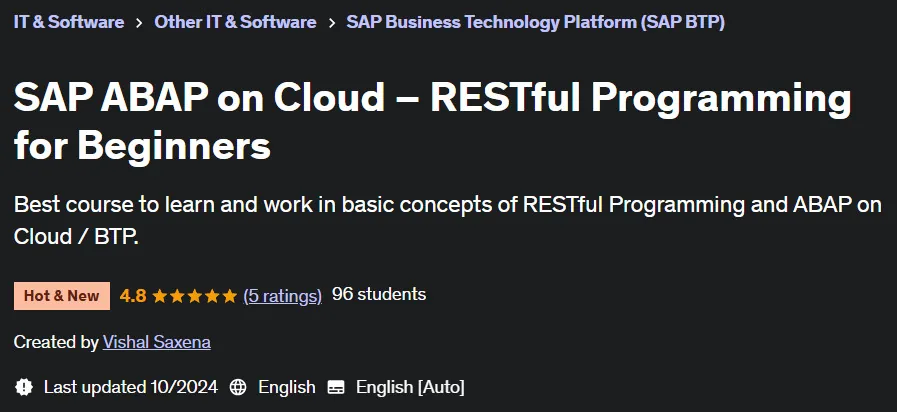This screenshot has width=897, height=412.
Task: Open the IT & Software breadcrumb
Action: point(69,22)
